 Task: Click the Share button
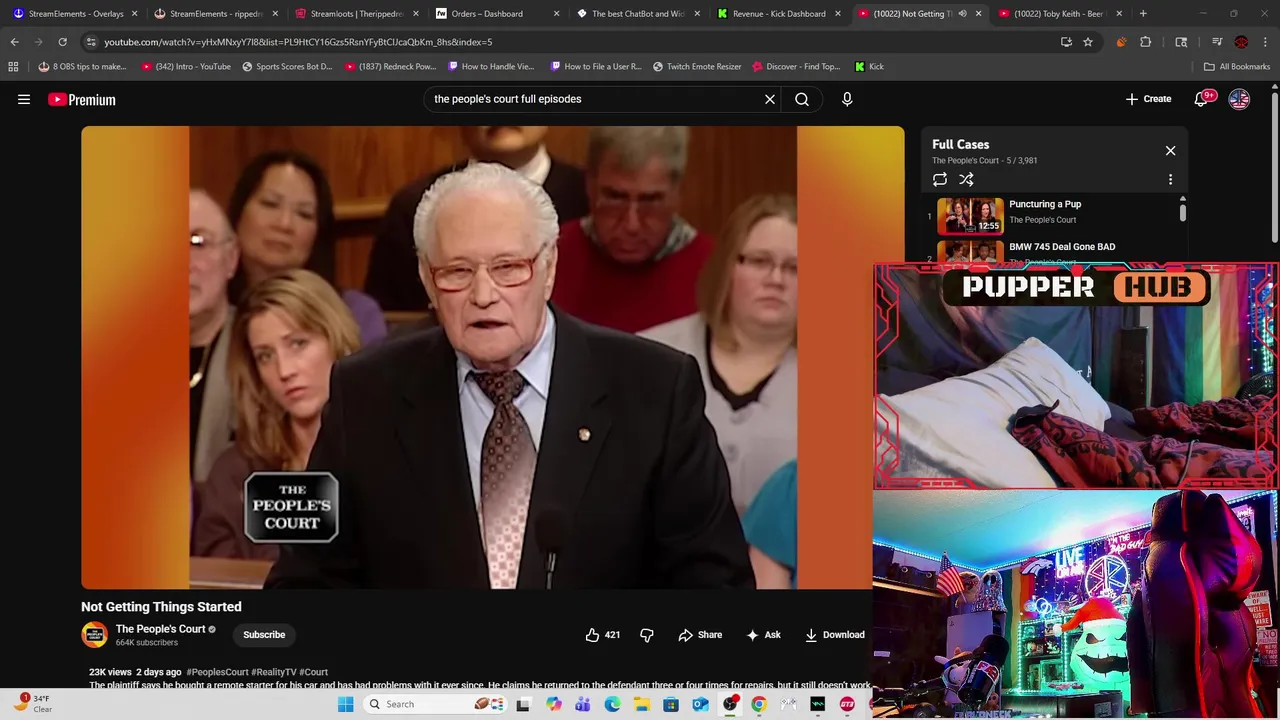tap(700, 635)
